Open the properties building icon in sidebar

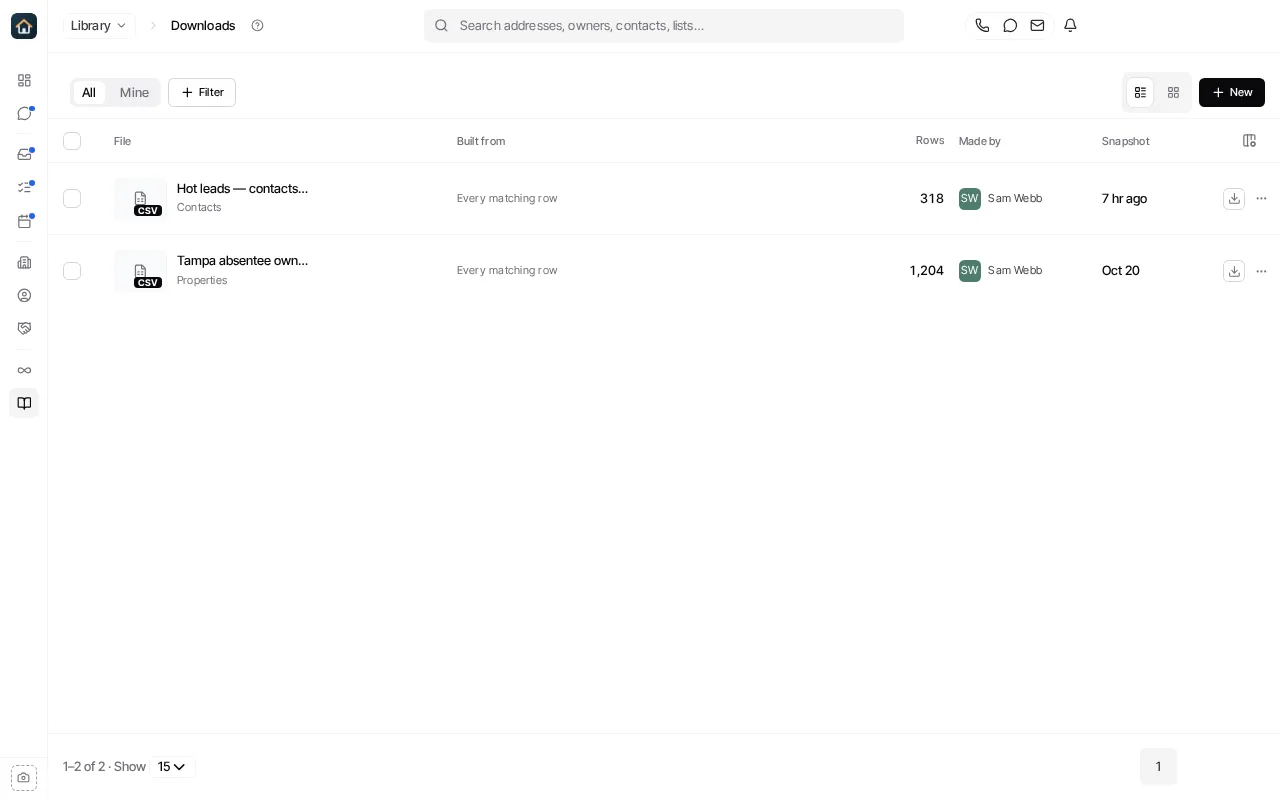click(x=24, y=263)
